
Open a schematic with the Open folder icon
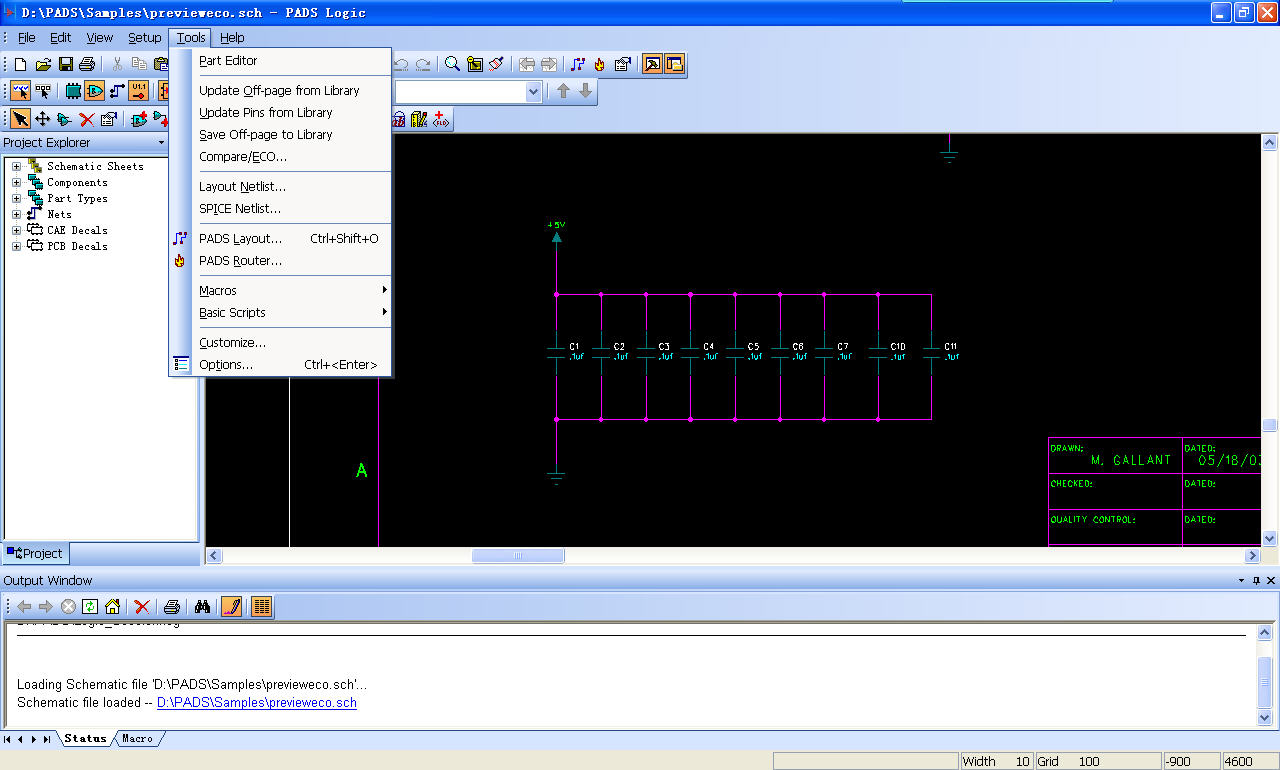point(43,64)
